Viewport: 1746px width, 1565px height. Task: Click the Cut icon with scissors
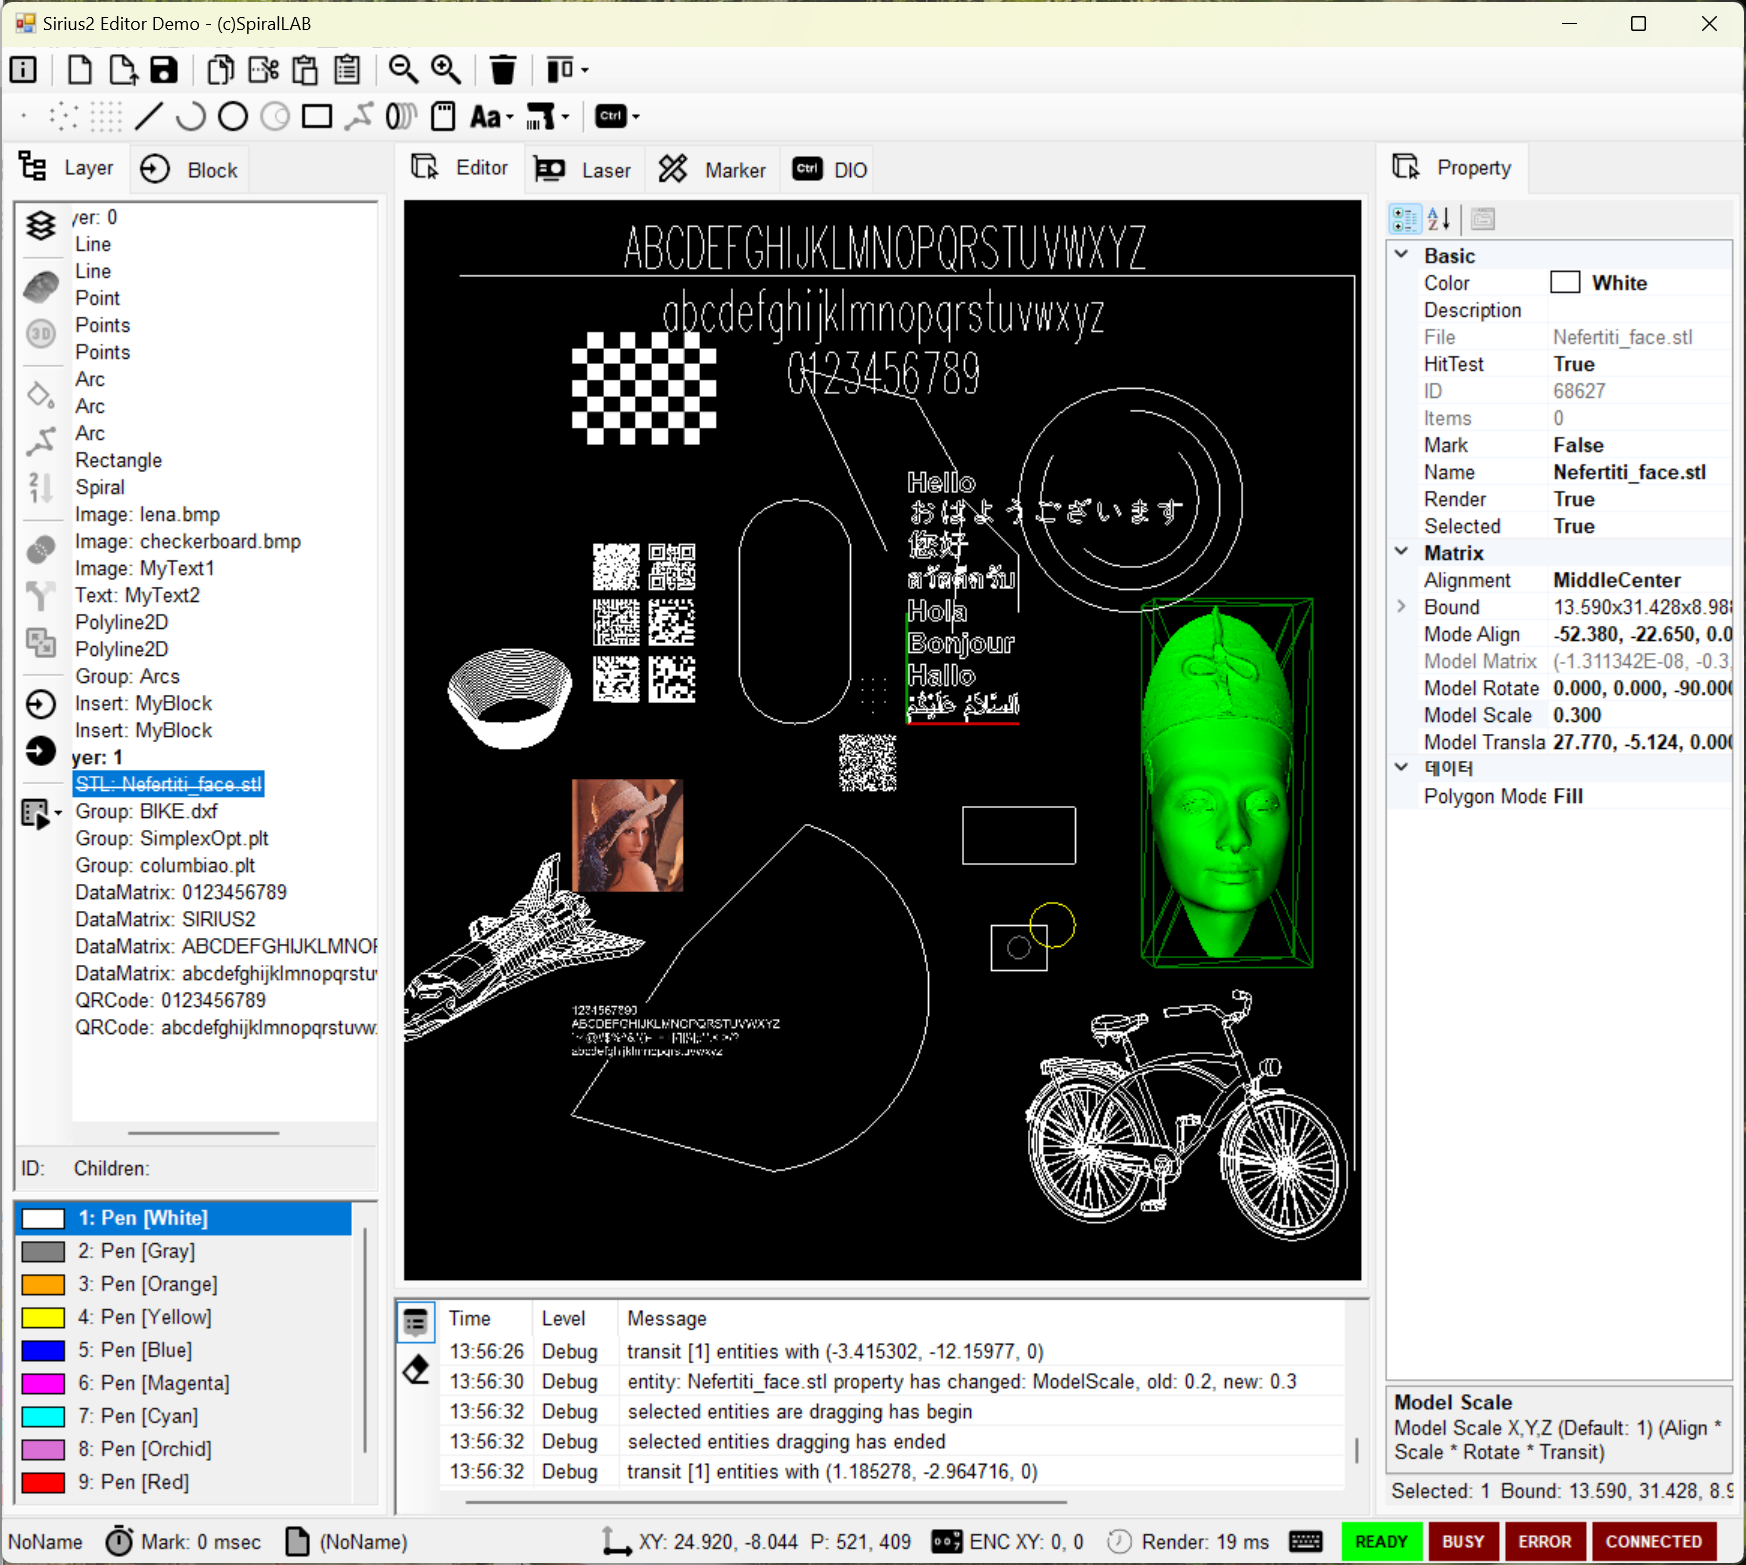[263, 70]
